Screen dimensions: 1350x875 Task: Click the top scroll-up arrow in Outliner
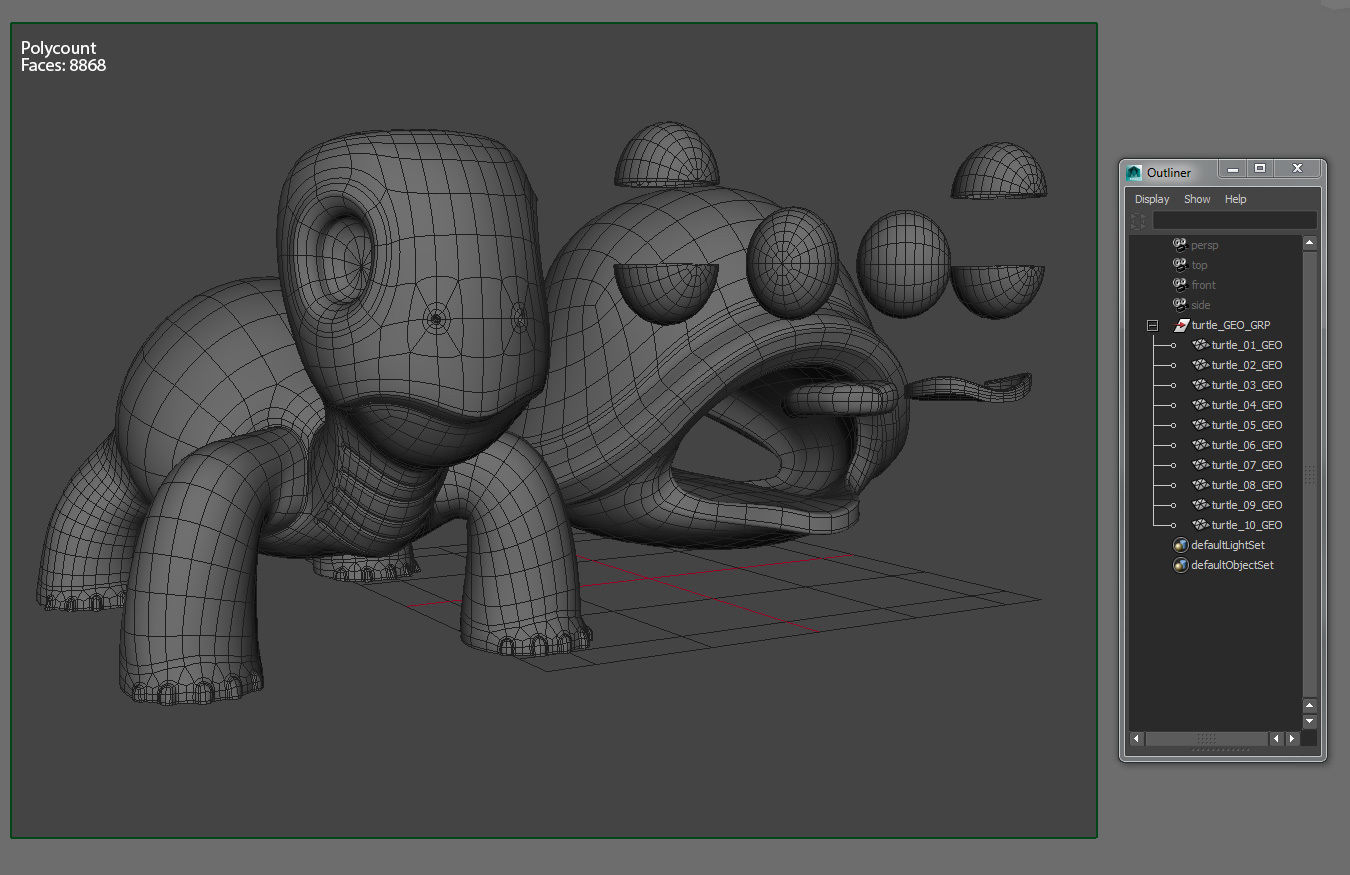click(1310, 243)
